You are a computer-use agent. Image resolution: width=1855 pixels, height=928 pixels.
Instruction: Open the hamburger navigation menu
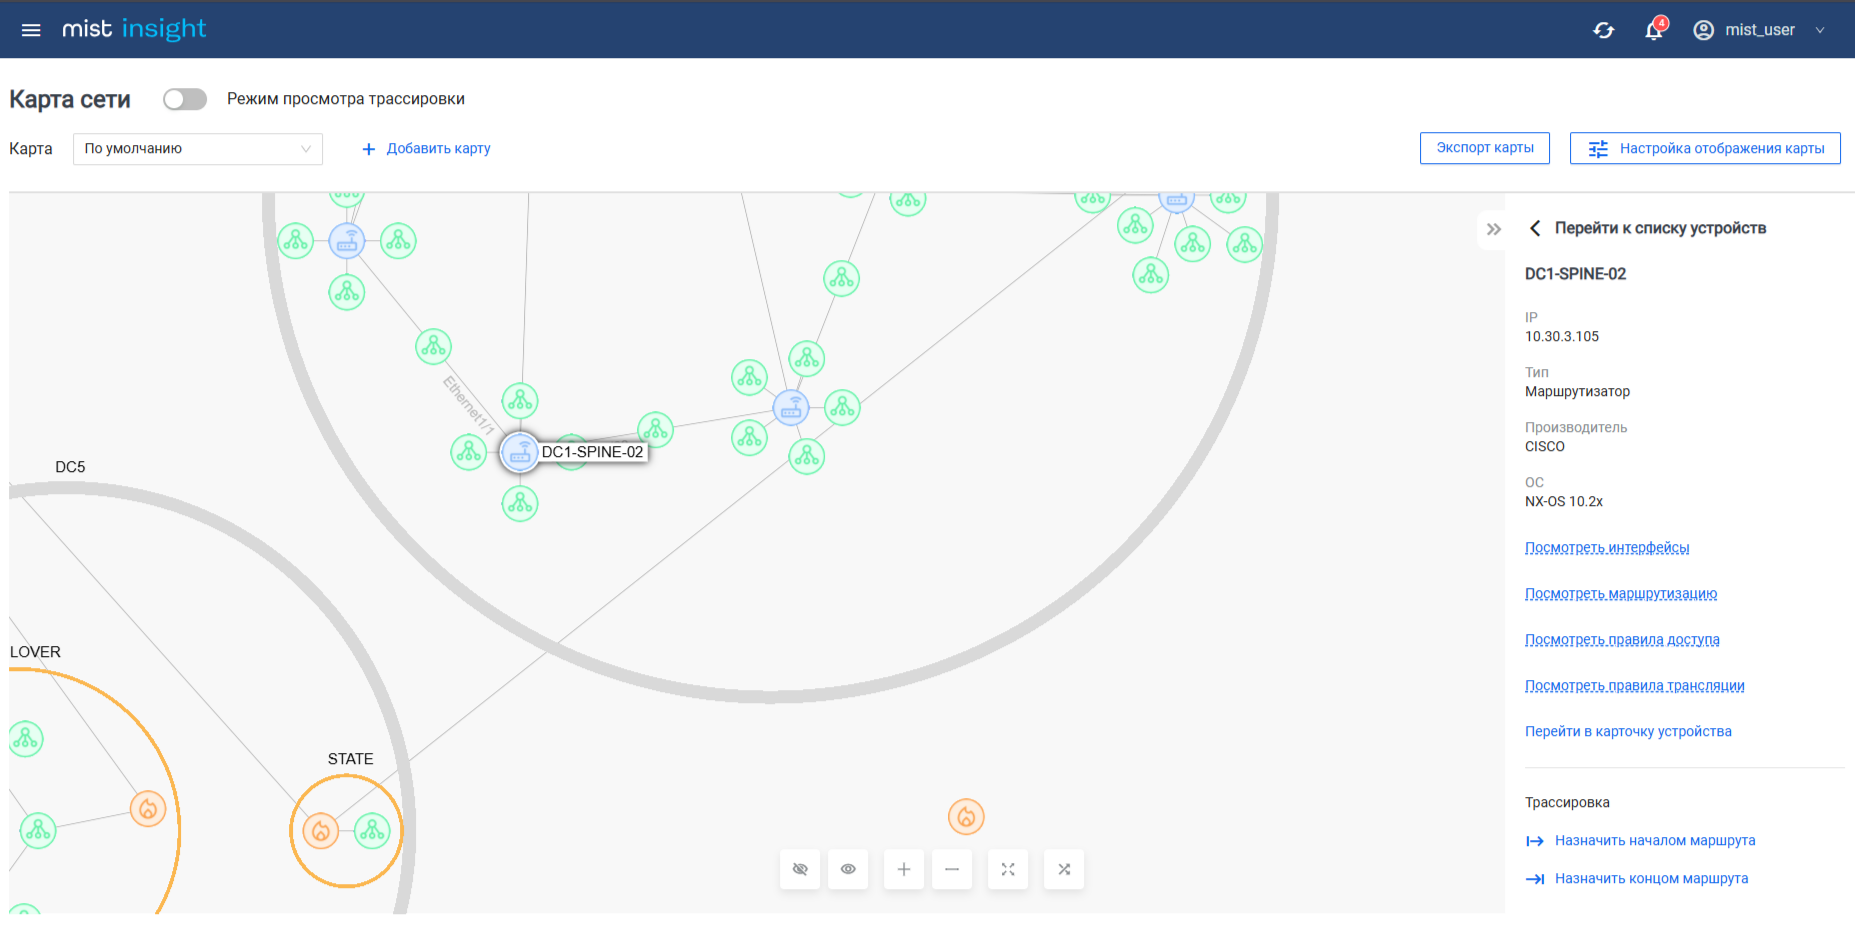tap(31, 30)
